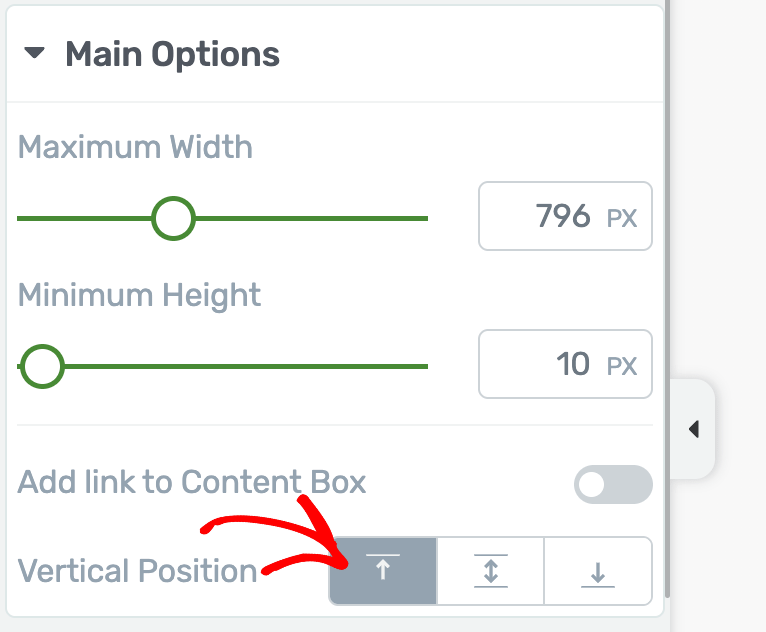Click the Maximum Width slider handle
This screenshot has width=766, height=632.
tap(173, 218)
